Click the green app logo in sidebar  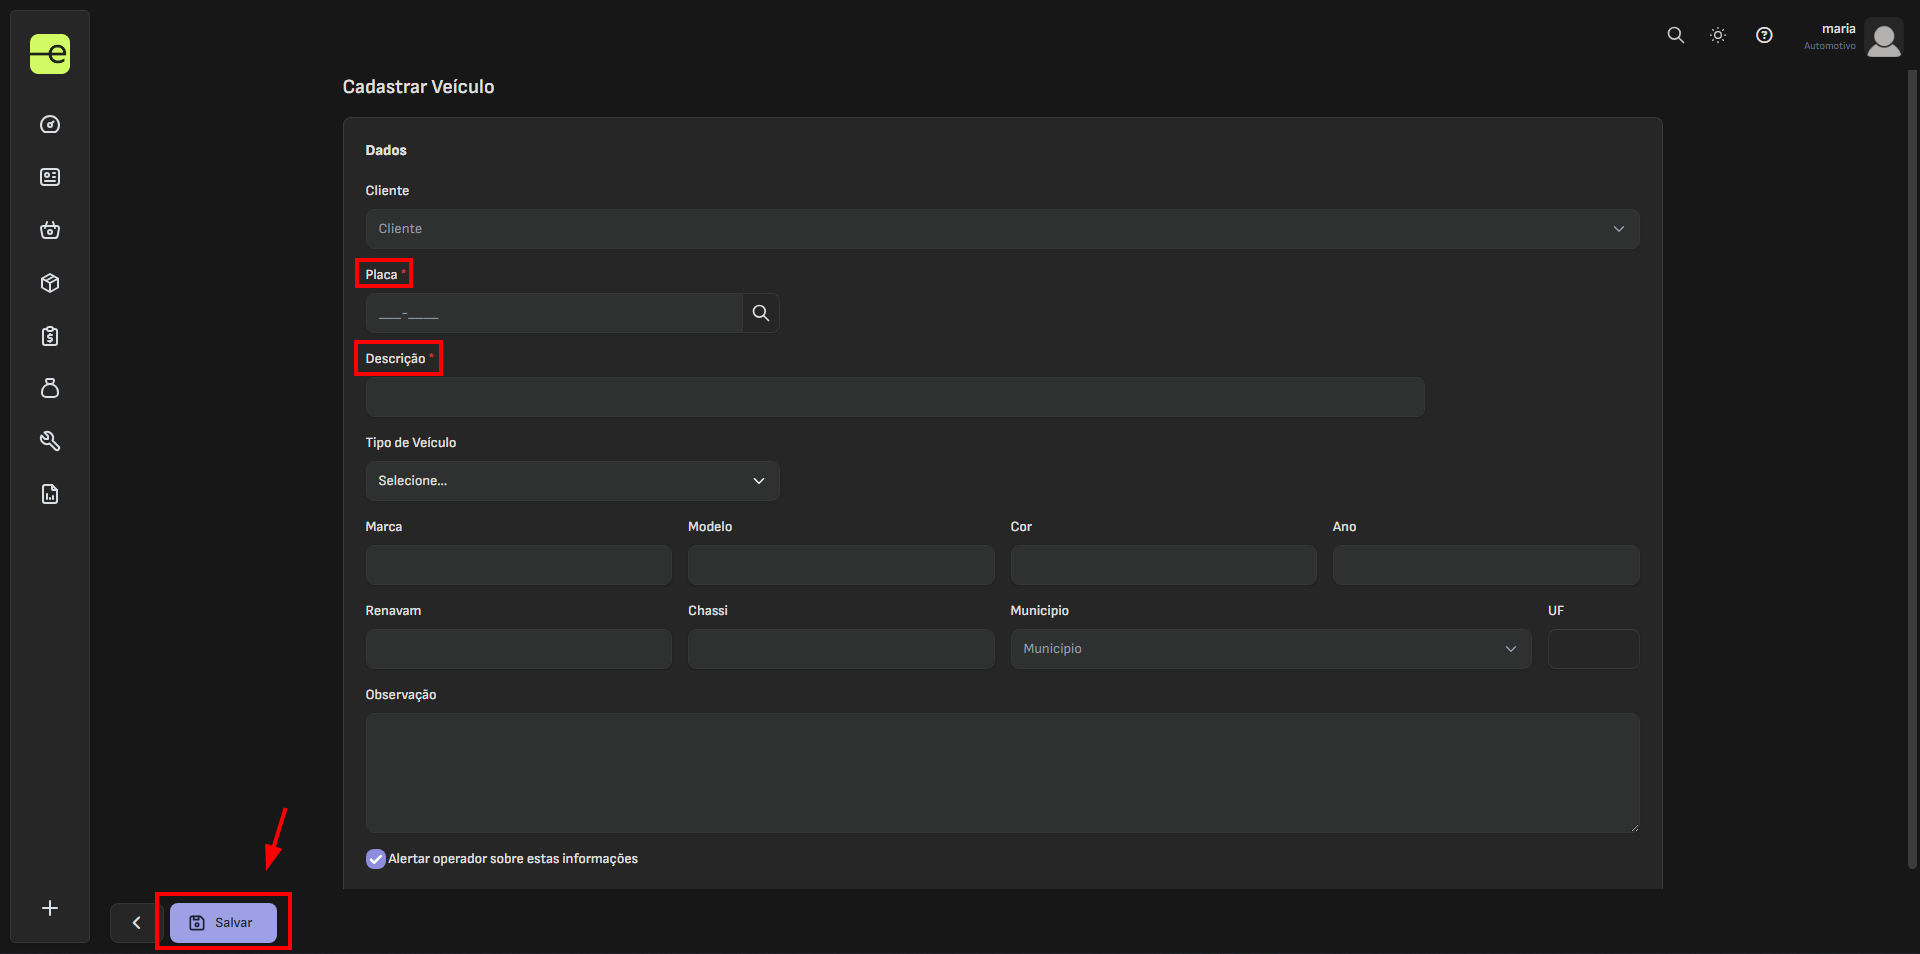50,54
